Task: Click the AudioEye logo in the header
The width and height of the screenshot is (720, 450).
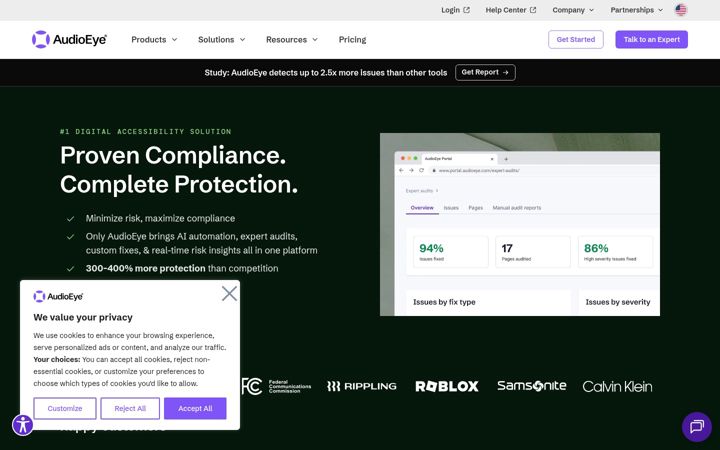Action: click(x=69, y=39)
